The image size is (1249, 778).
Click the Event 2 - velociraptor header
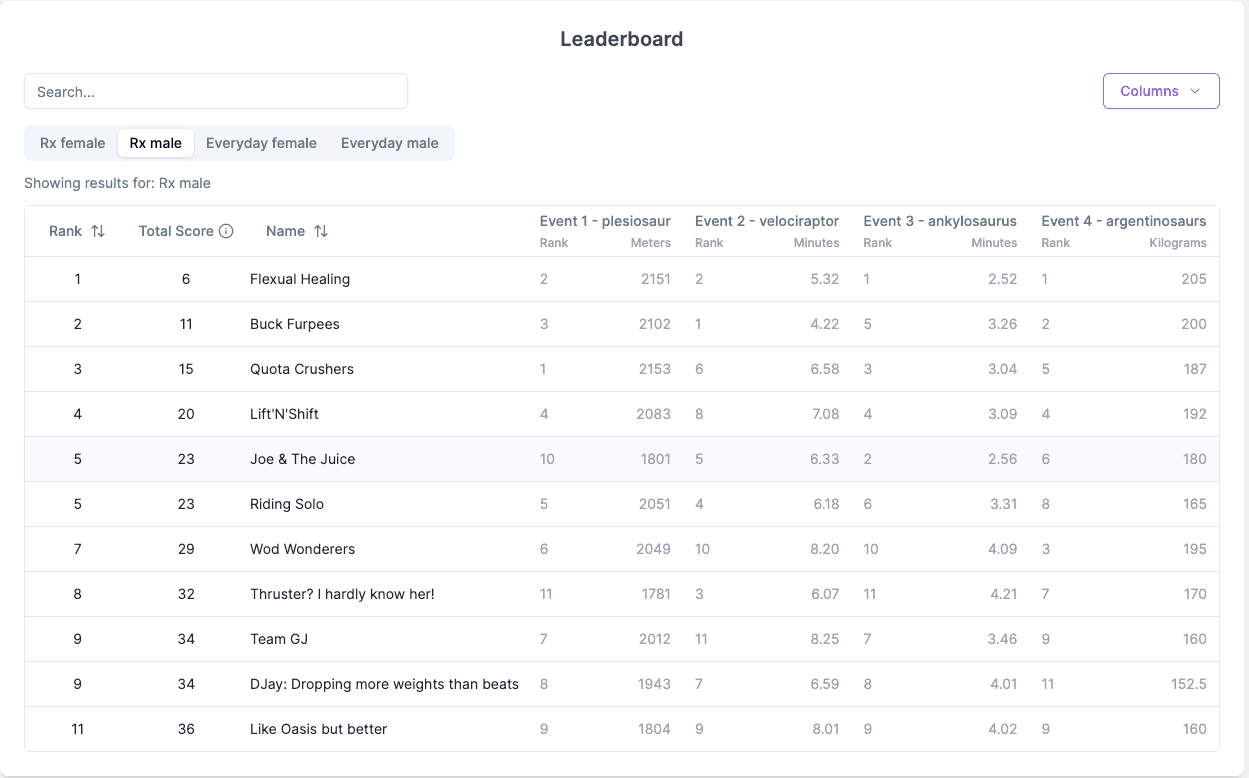767,221
